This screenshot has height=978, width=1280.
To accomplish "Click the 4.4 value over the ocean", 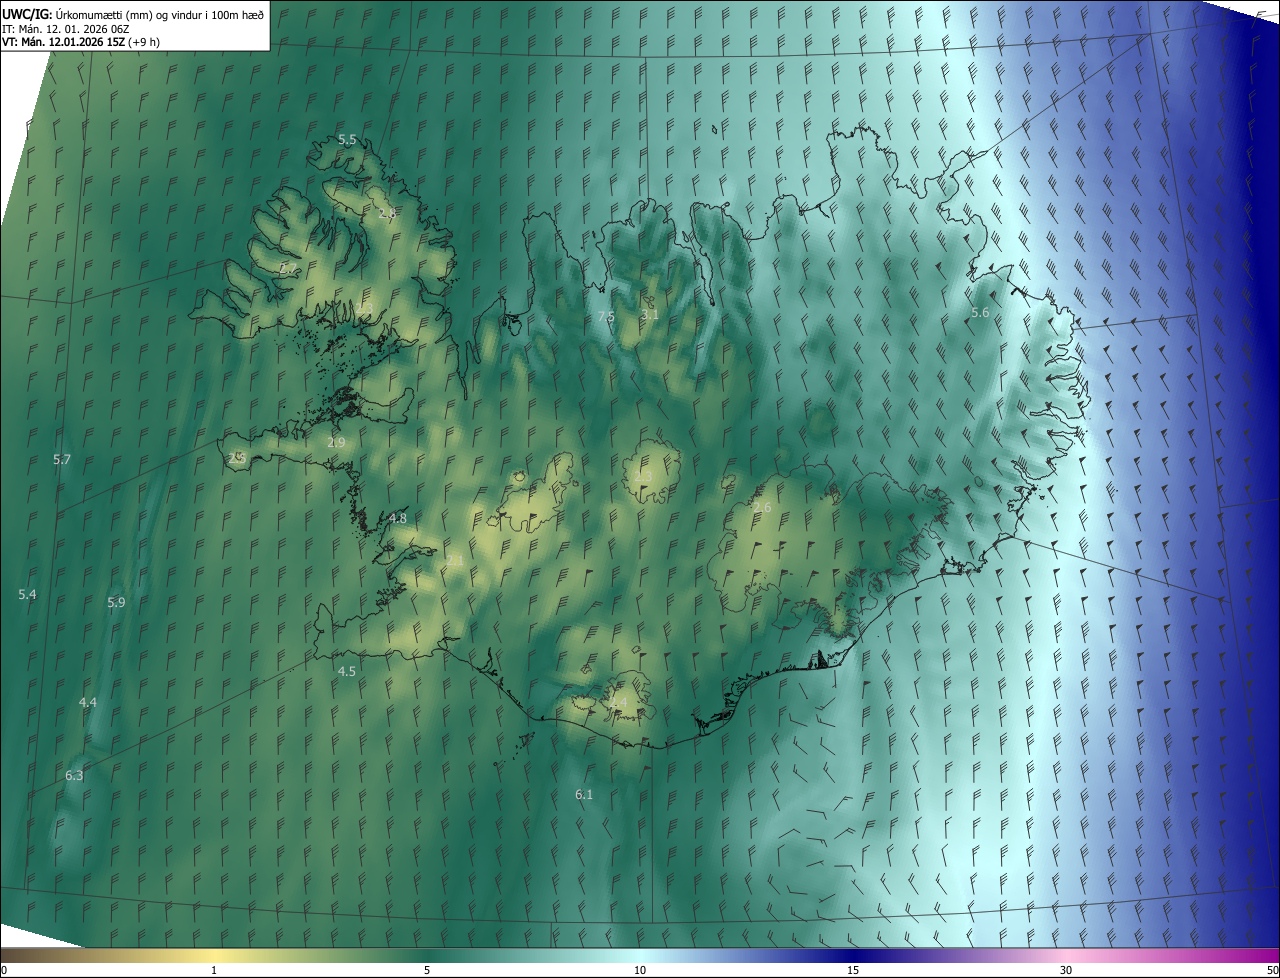I will 88,702.
